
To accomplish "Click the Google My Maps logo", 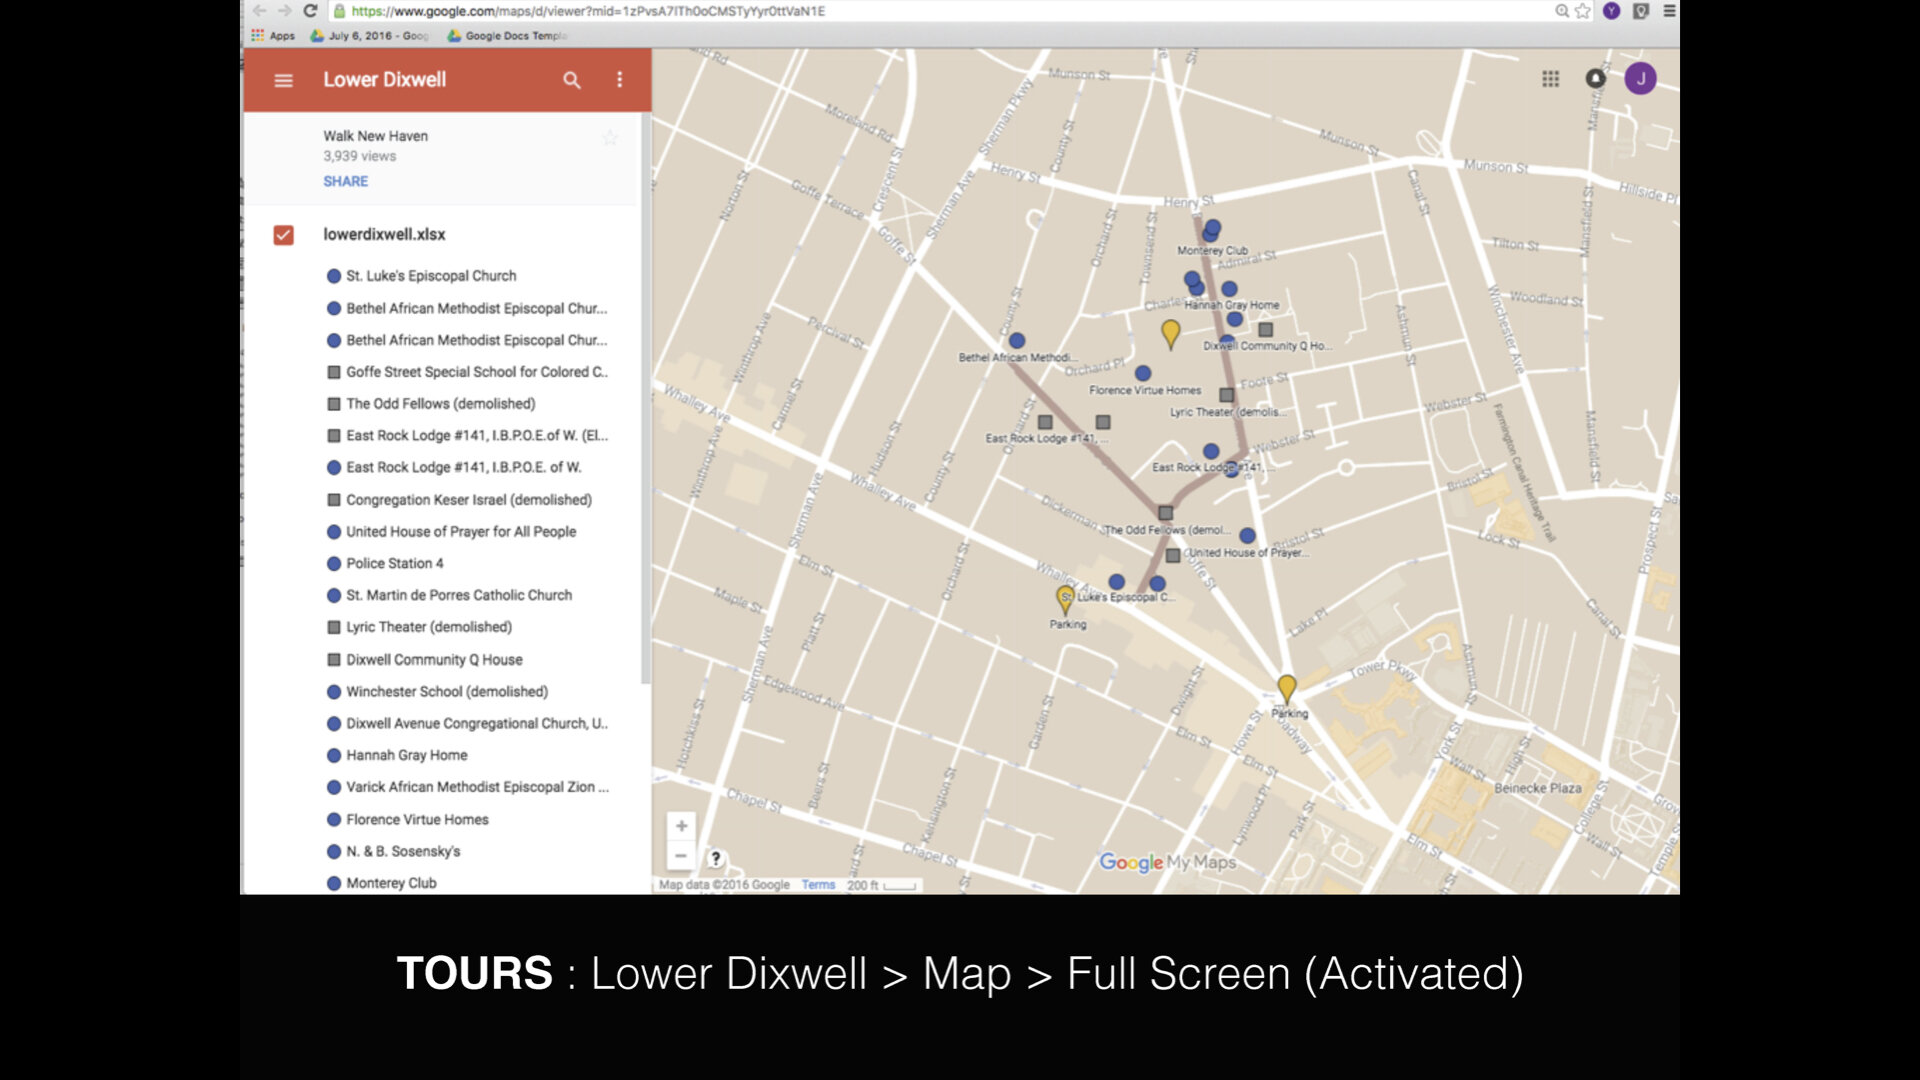I will [1167, 862].
